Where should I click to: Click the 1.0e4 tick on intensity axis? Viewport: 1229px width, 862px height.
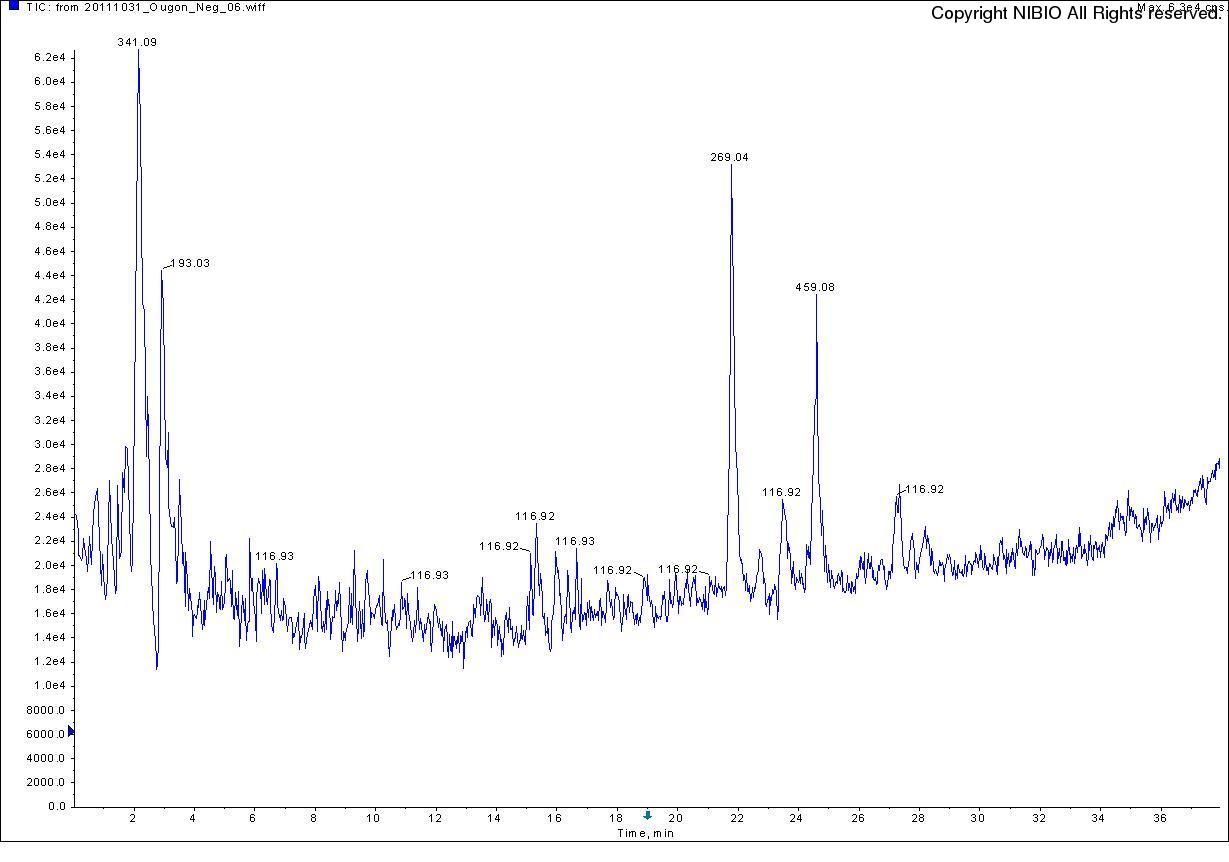point(49,686)
